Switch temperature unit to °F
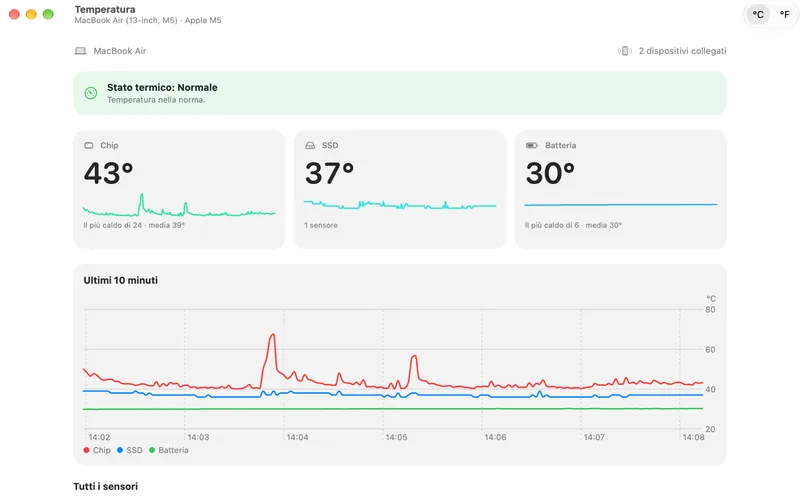Image resolution: width=800 pixels, height=500 pixels. (784, 14)
